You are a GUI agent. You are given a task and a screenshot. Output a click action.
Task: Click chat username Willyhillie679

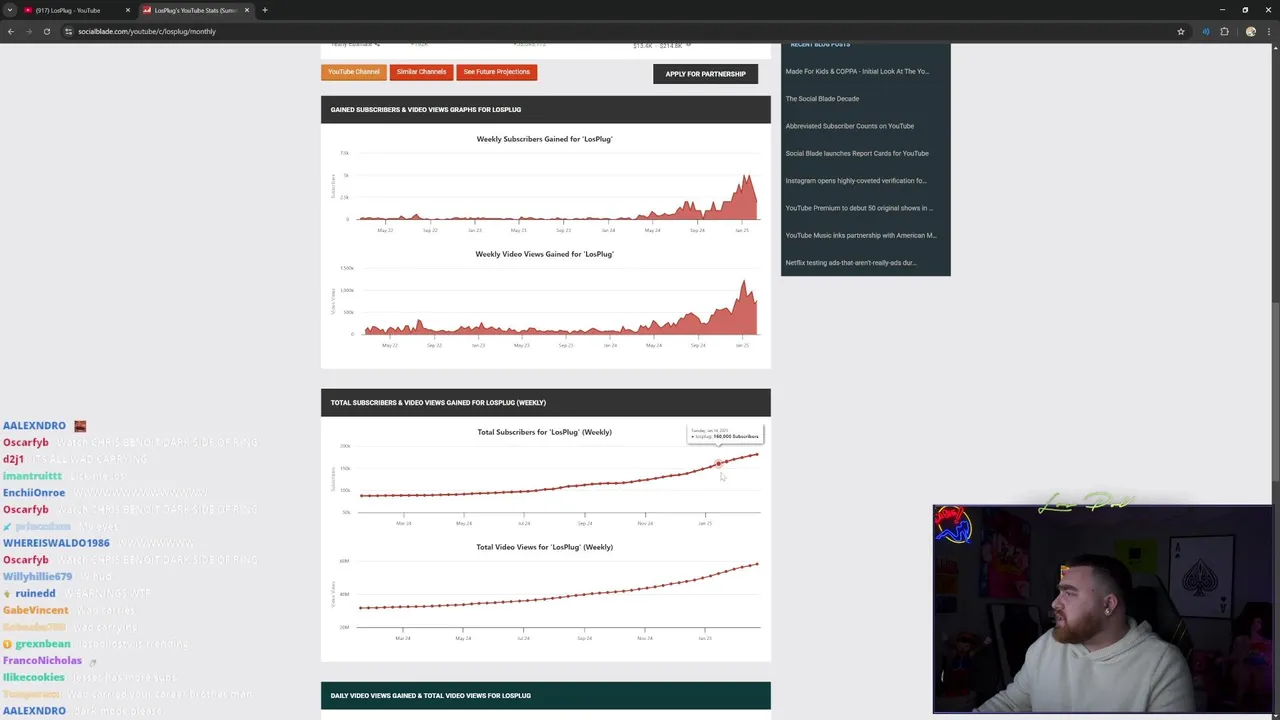tap(37, 577)
